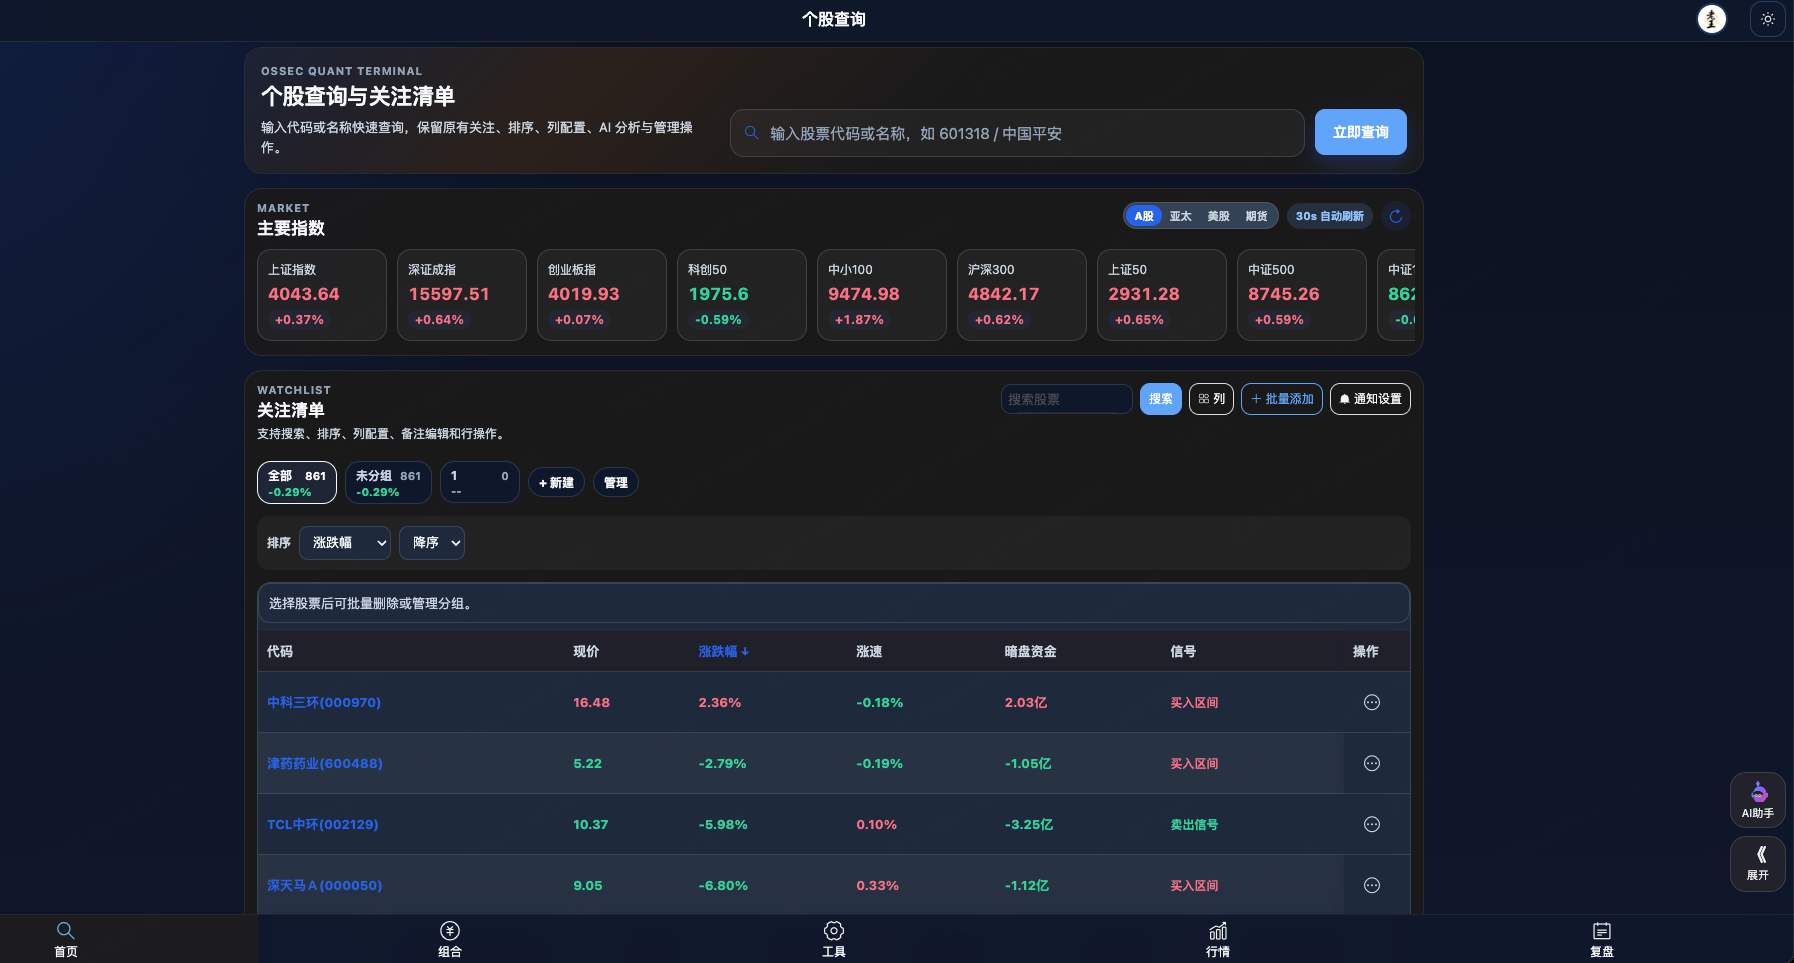The height and width of the screenshot is (963, 1794).
Task: Click the 管理 manage groups button
Action: coord(616,483)
